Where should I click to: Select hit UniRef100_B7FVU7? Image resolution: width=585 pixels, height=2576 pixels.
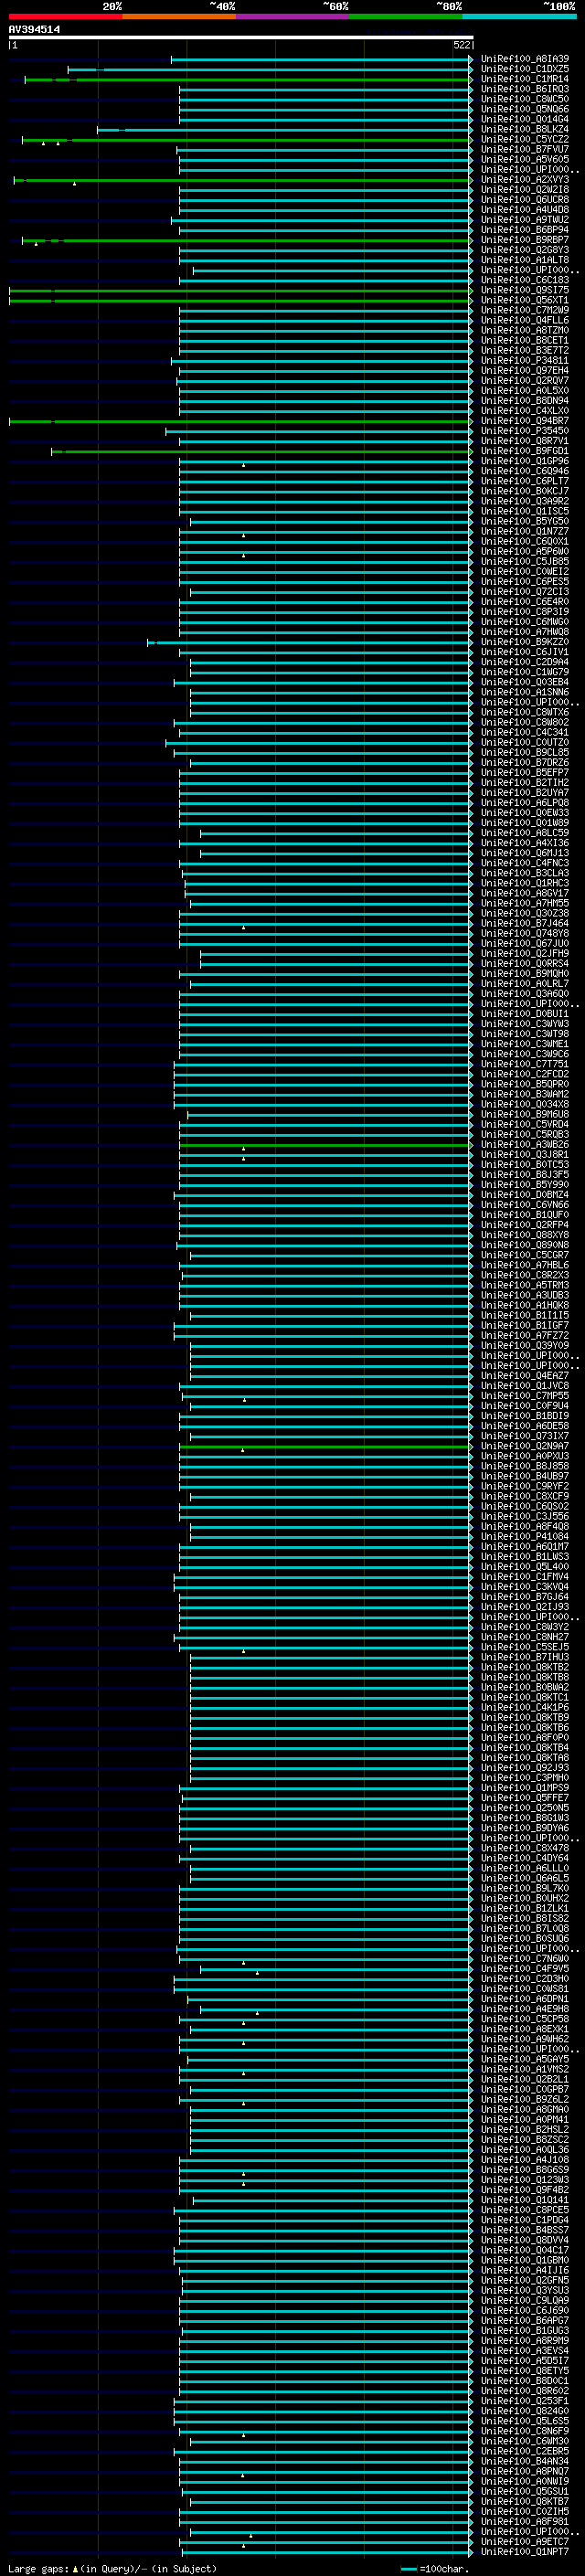click(525, 150)
